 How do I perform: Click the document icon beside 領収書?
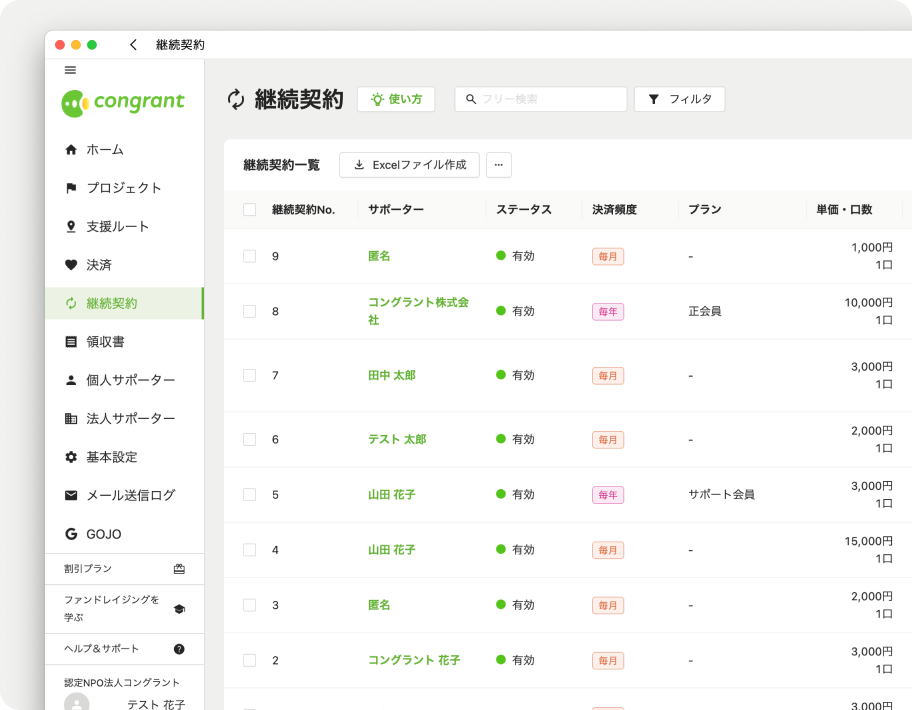coord(71,341)
